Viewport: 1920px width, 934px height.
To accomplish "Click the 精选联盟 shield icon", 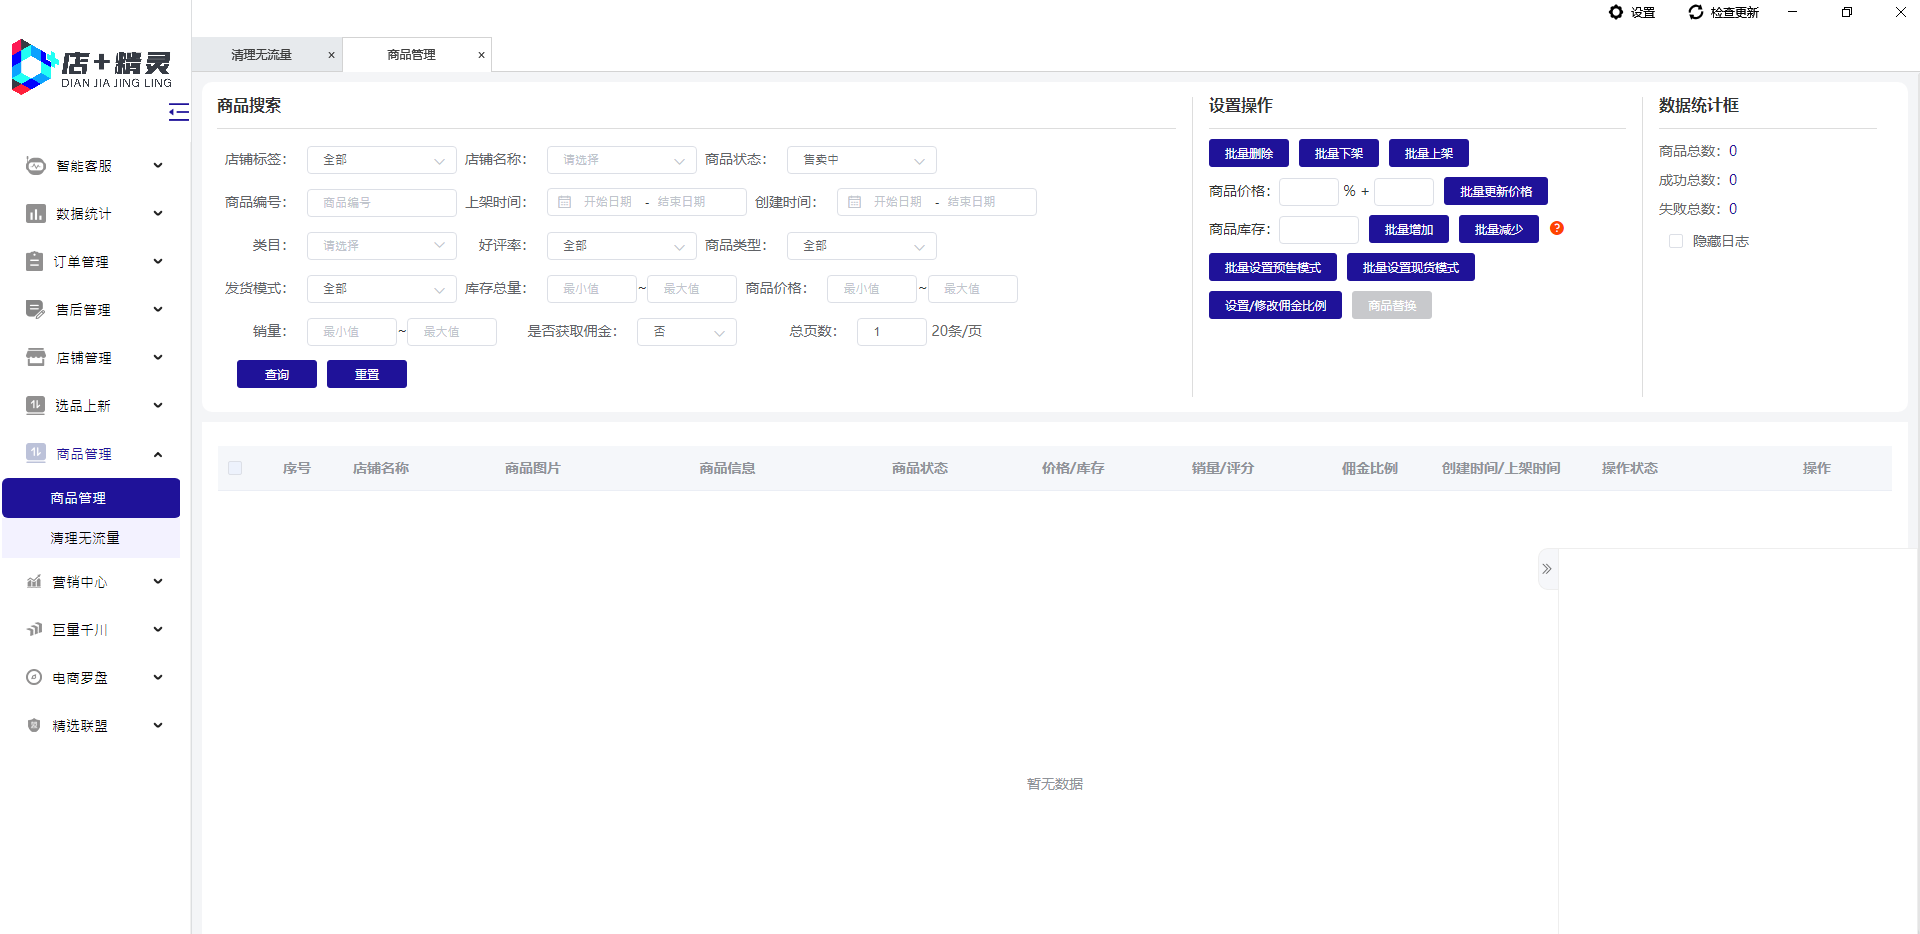I will [34, 726].
